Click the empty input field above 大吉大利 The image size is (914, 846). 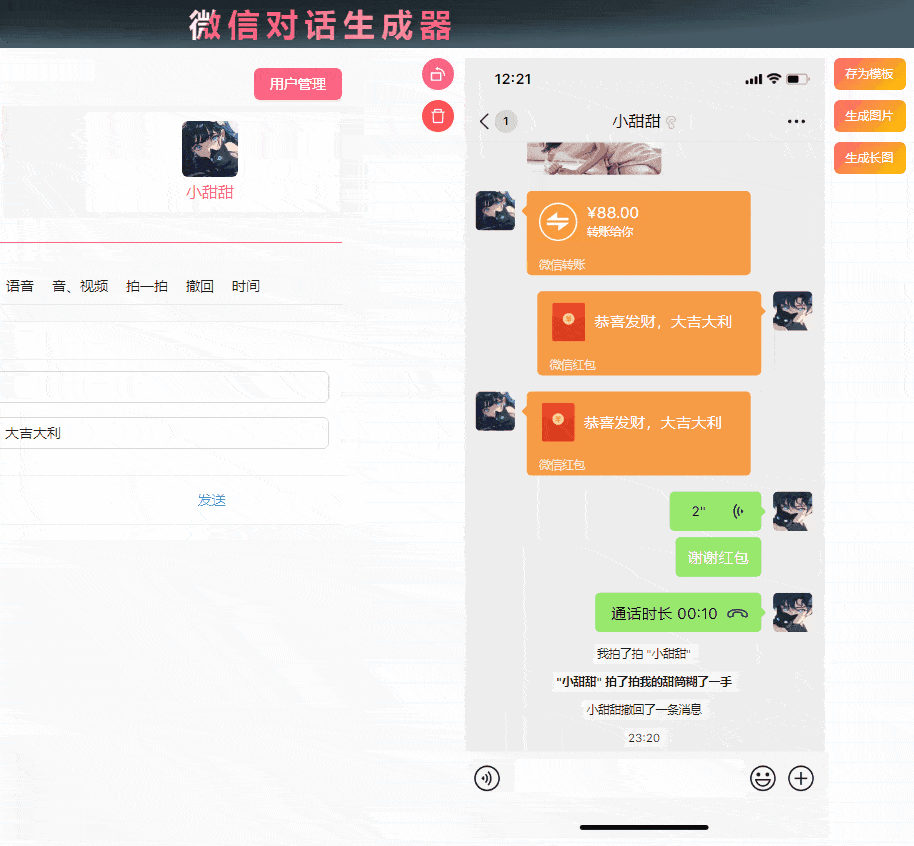(164, 387)
